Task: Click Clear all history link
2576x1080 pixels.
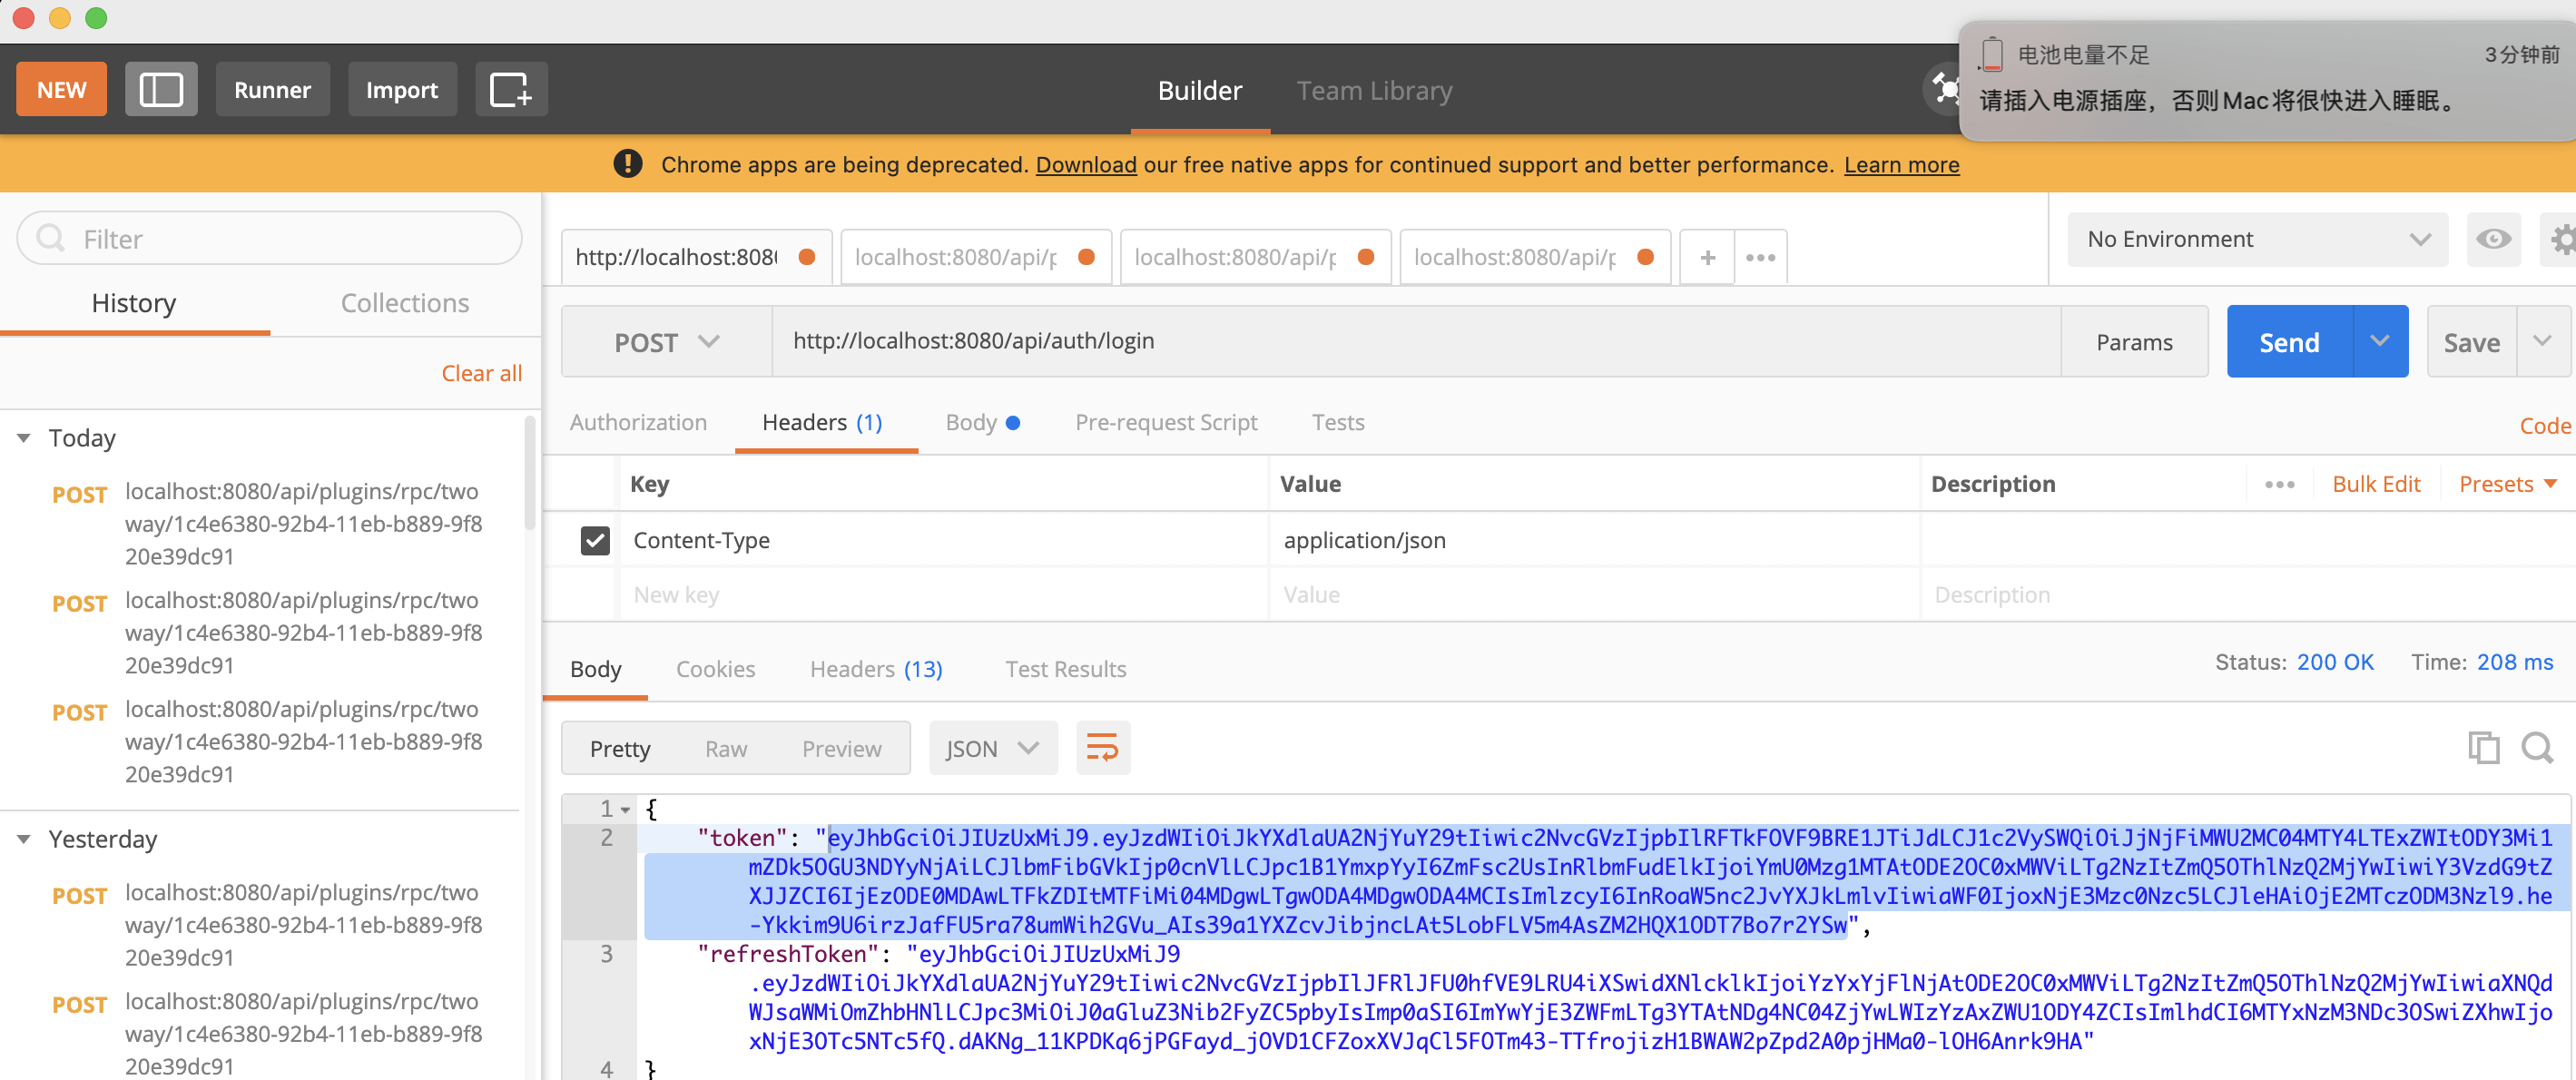Action: click(x=481, y=373)
